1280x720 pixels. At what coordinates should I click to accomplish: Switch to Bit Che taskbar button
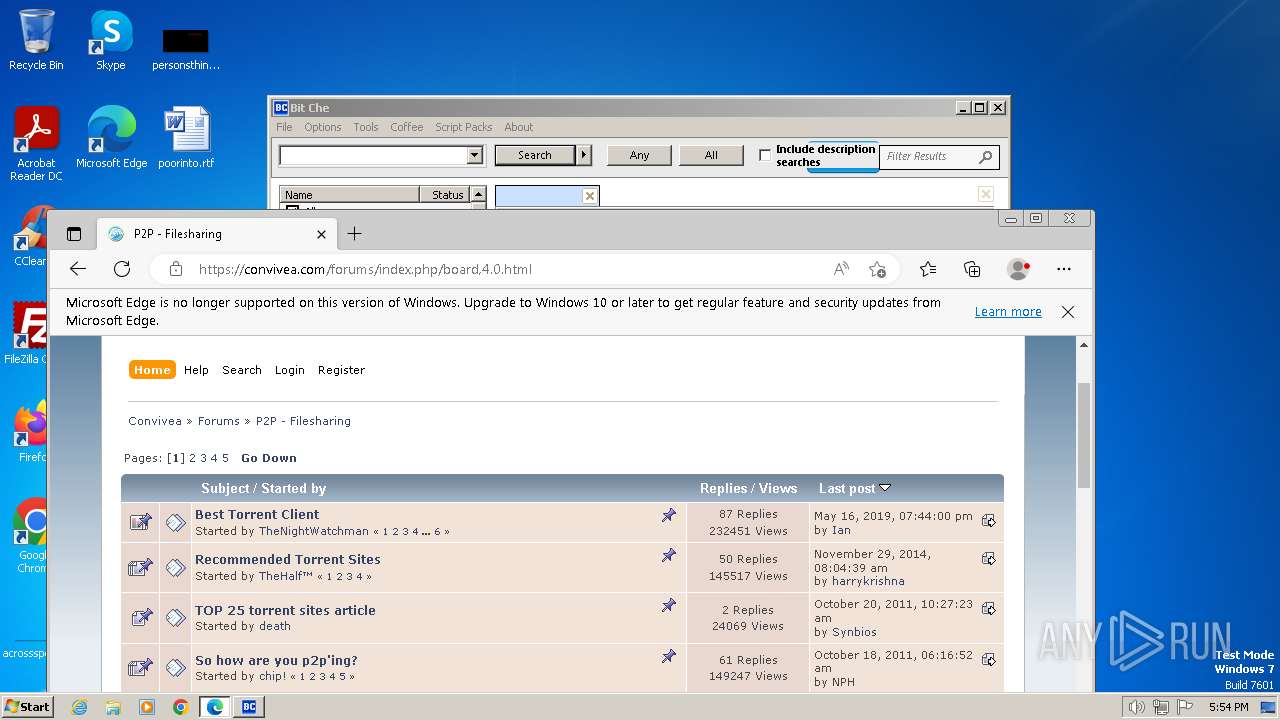tap(248, 707)
